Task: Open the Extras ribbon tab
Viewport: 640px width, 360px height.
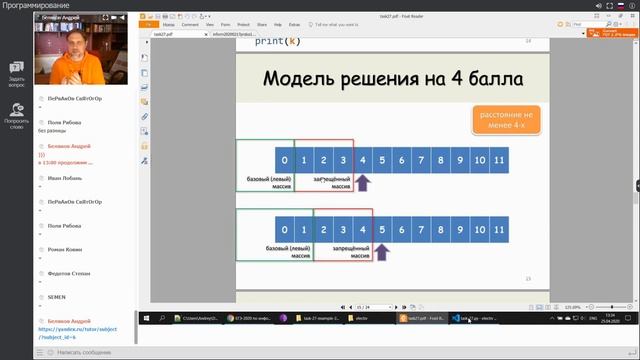Action: coord(294,24)
